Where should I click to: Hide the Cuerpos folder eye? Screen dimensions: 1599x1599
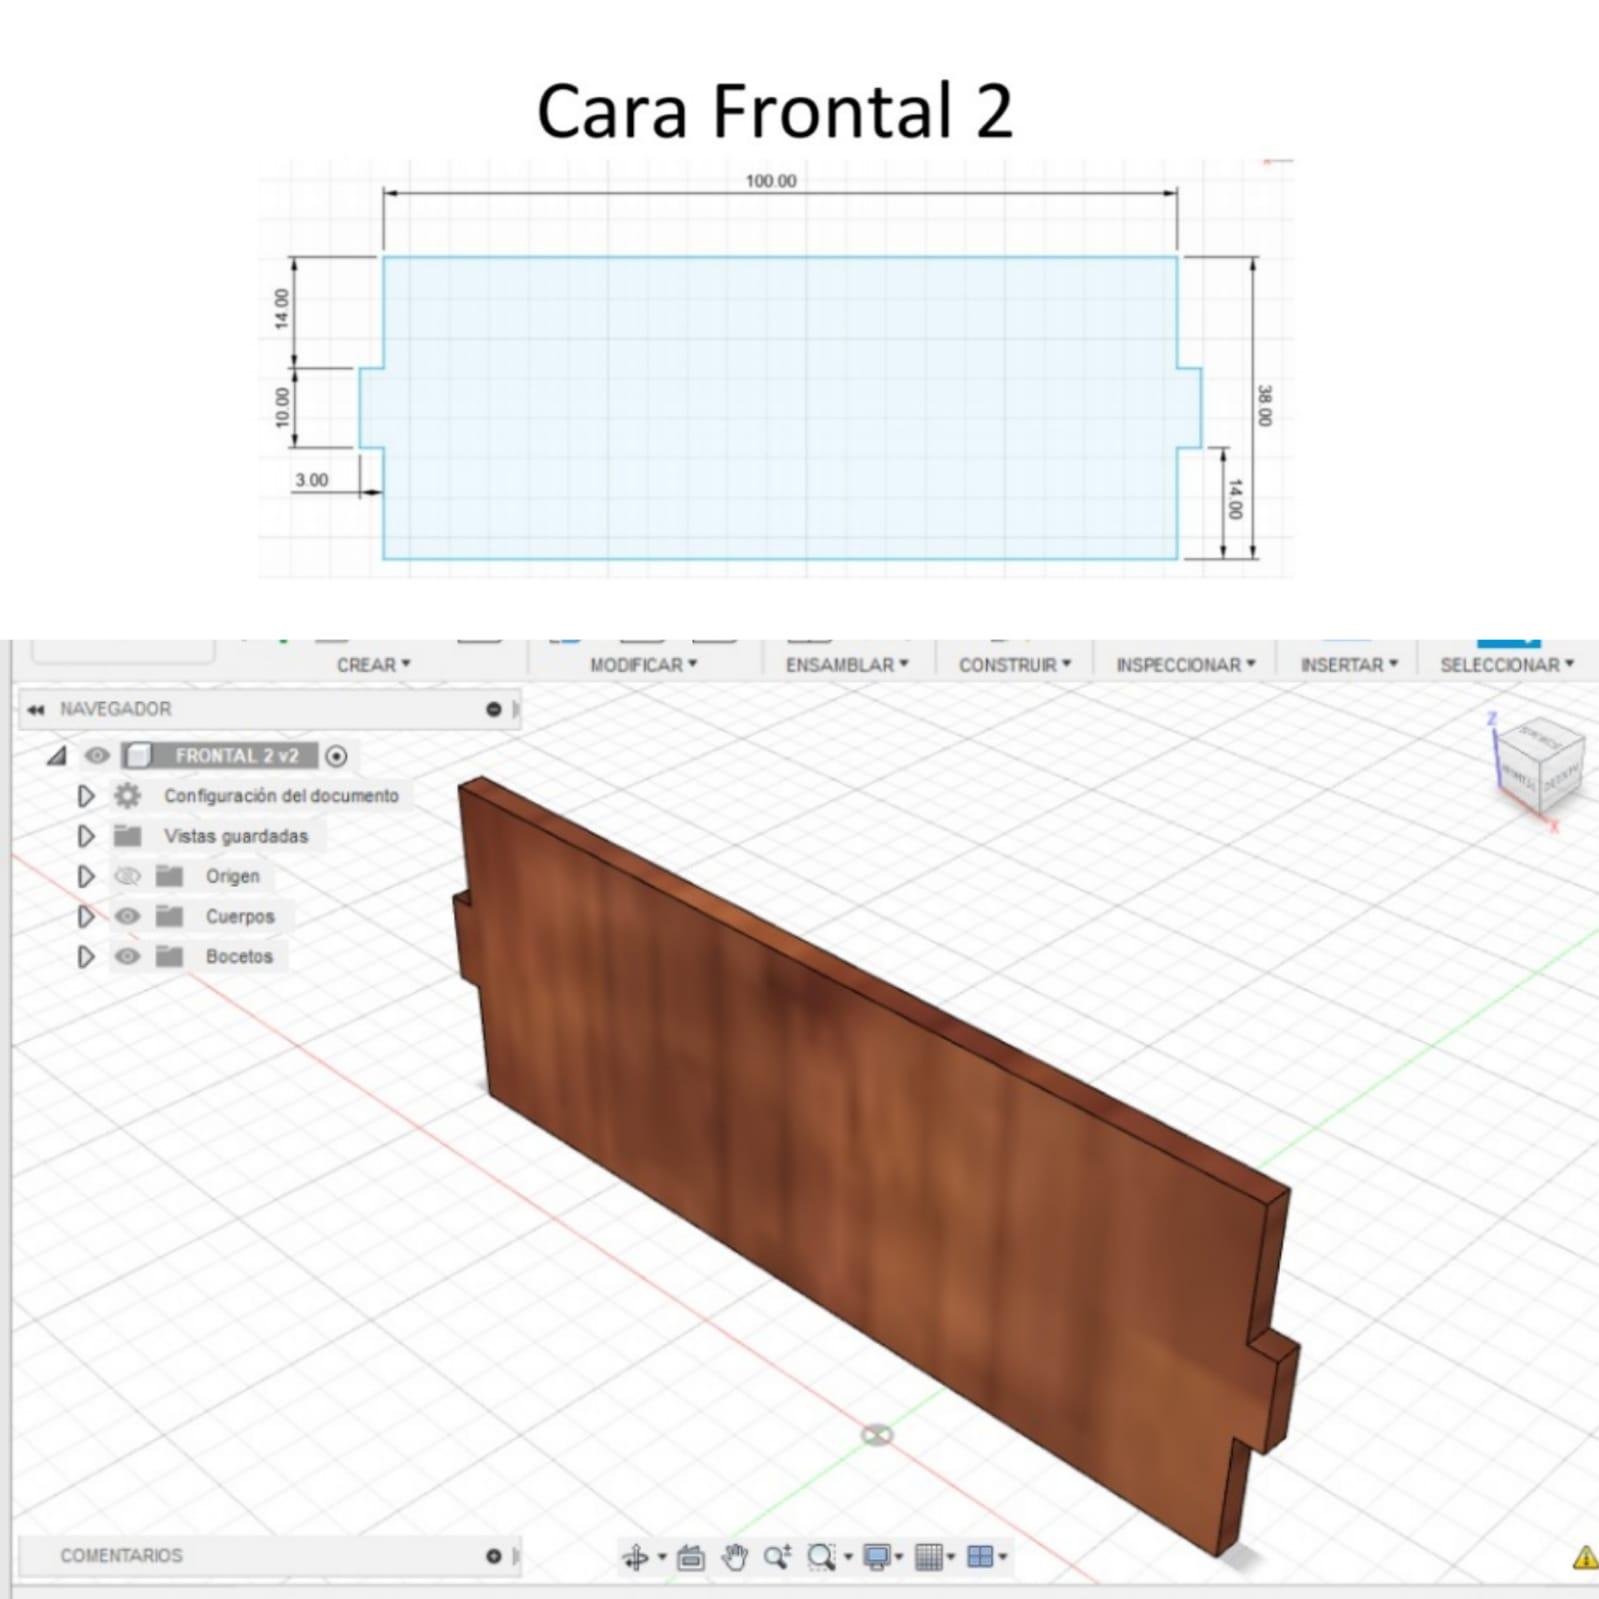[x=127, y=916]
